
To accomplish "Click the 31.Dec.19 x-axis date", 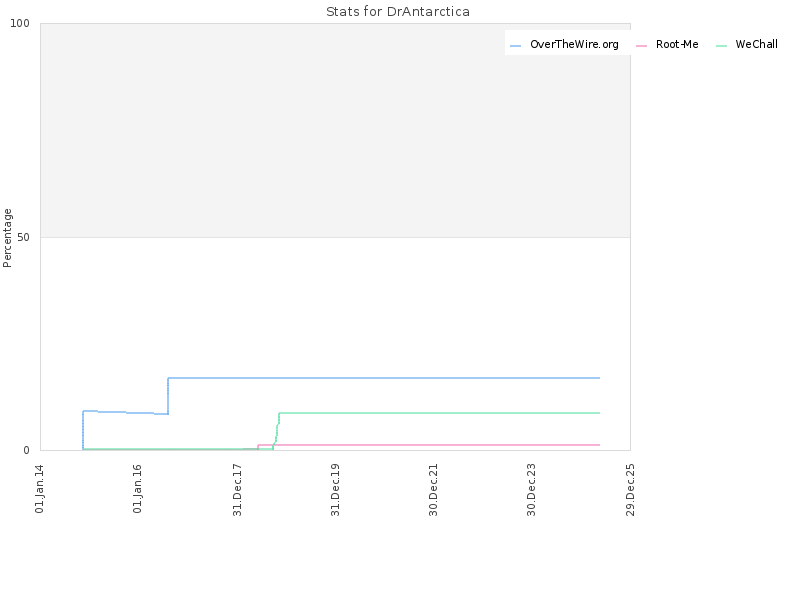I will [335, 489].
